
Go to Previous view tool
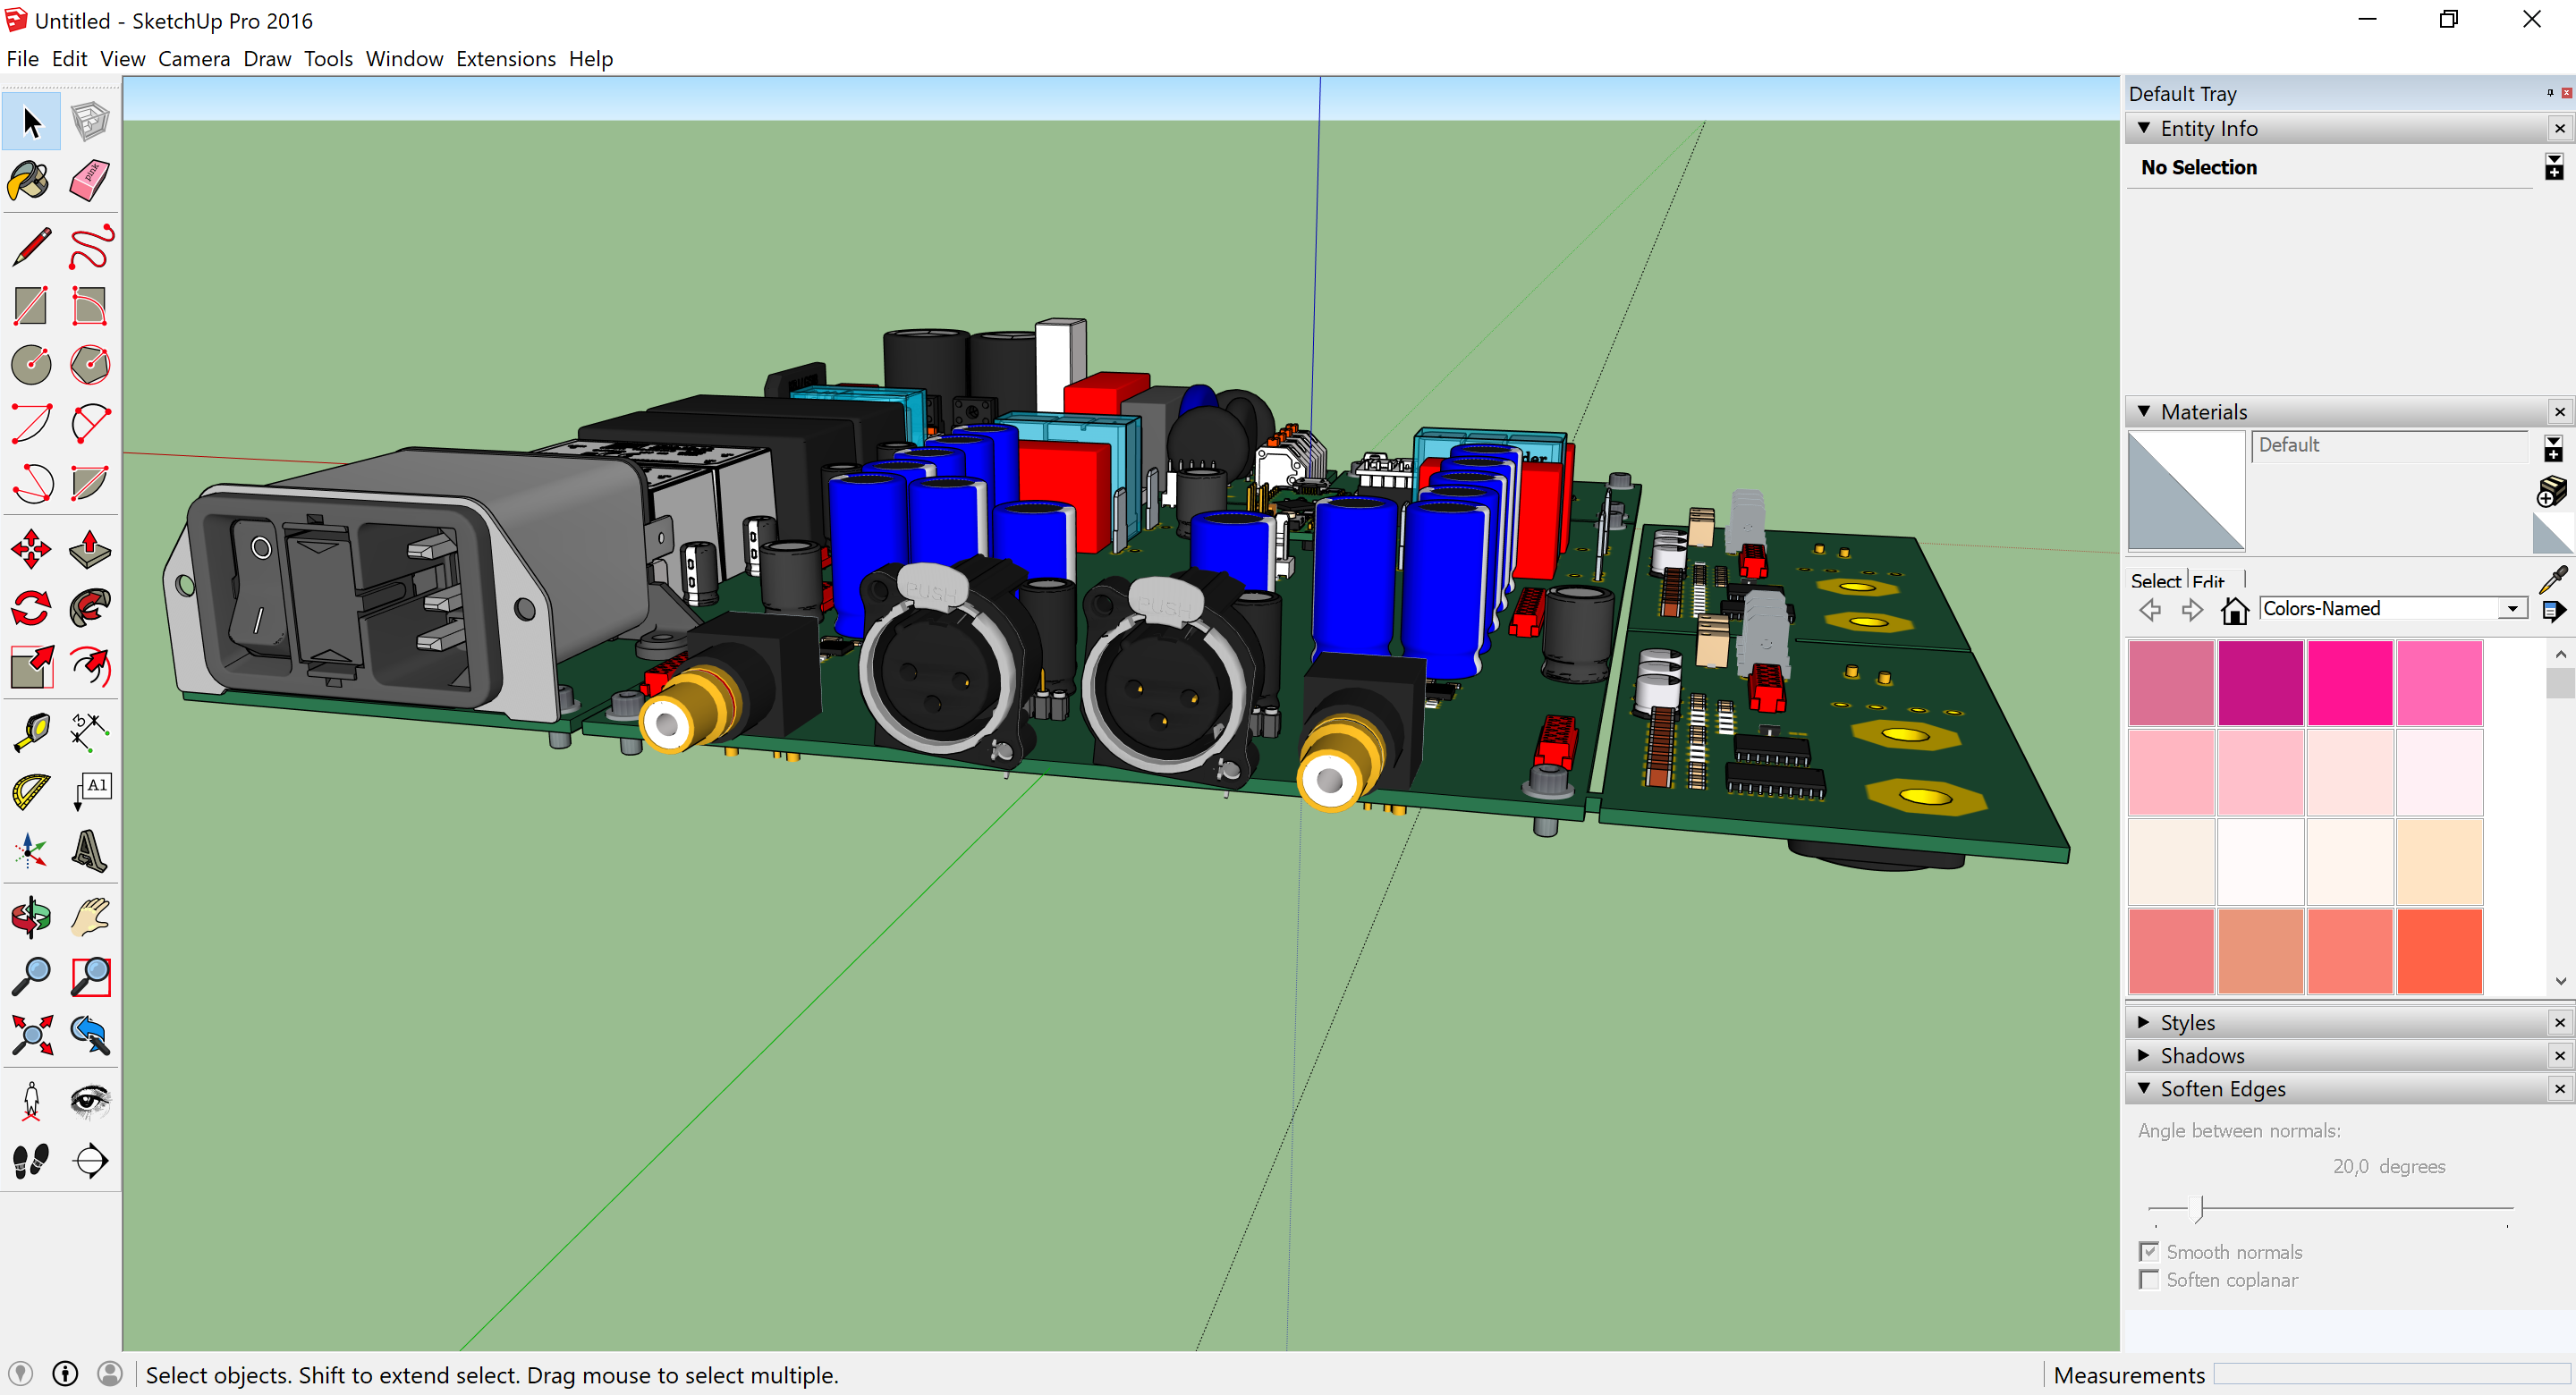point(90,1035)
